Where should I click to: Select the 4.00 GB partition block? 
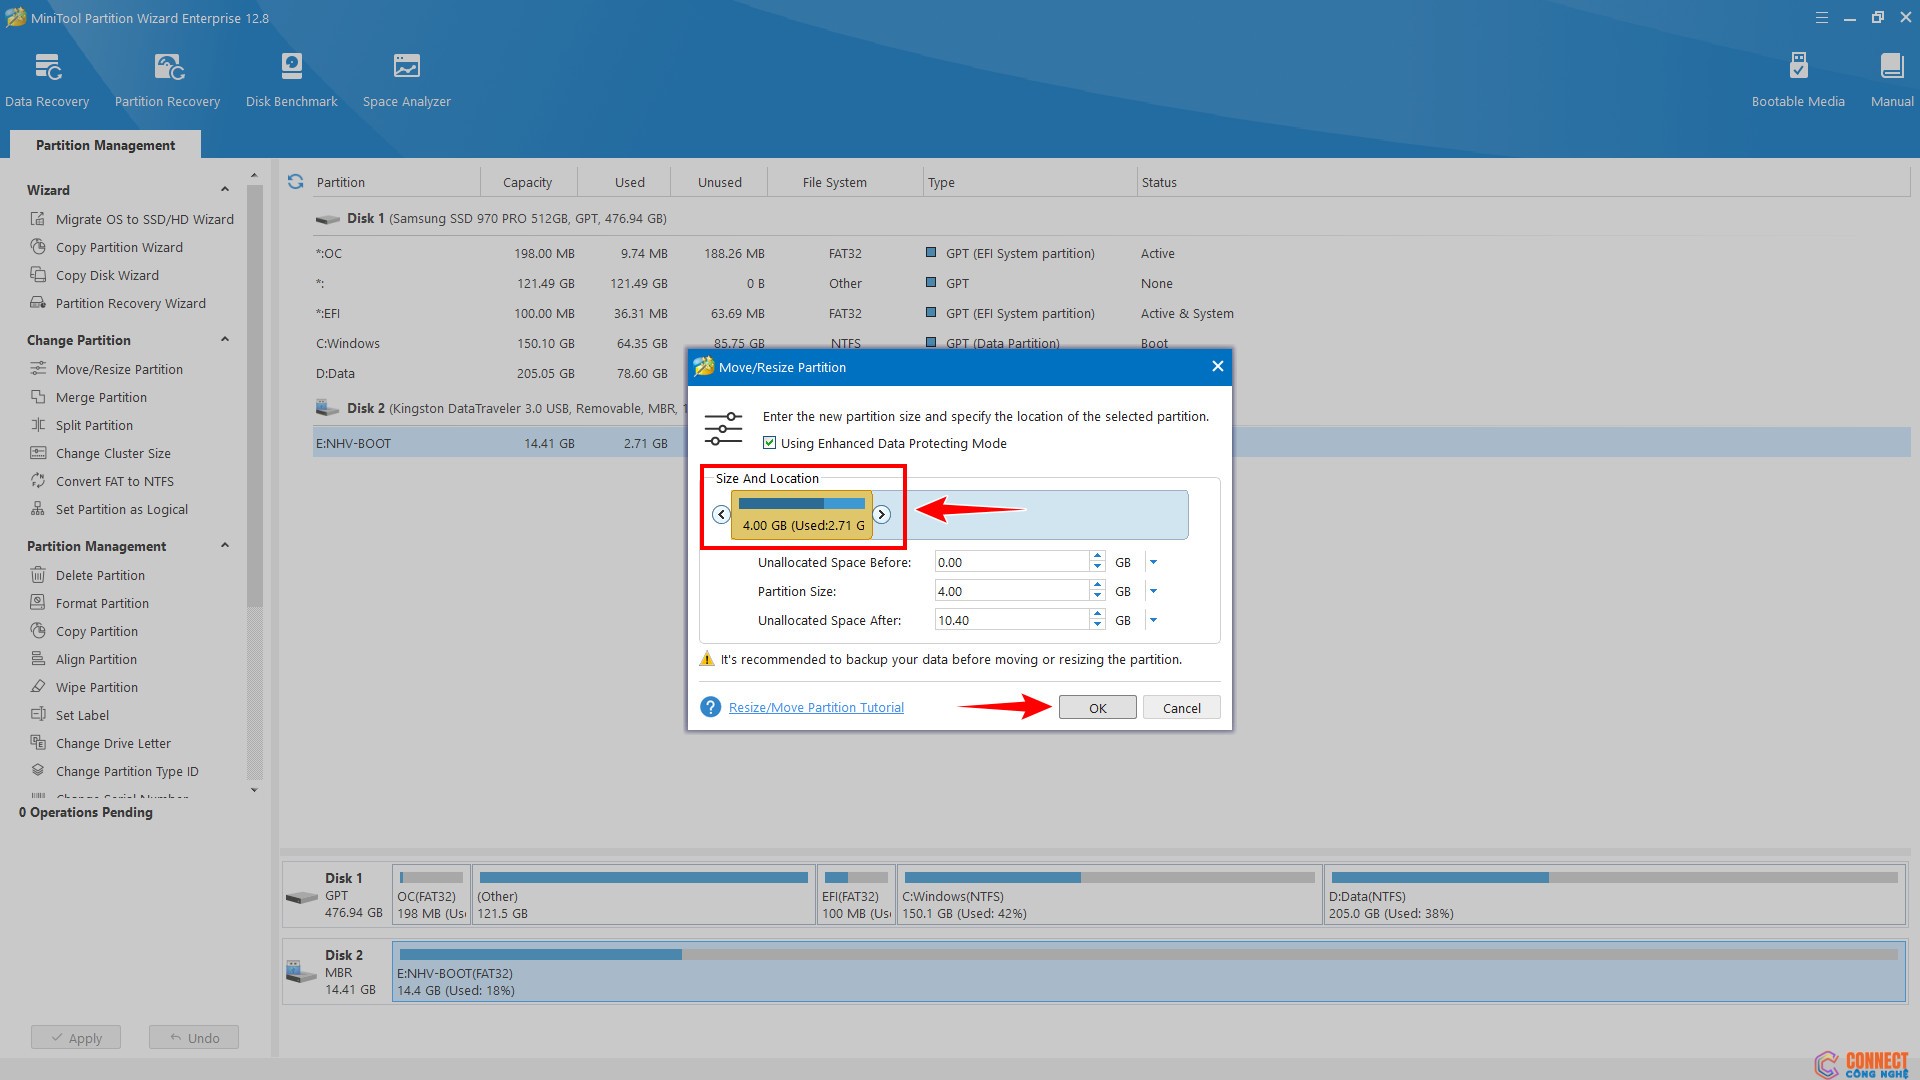[802, 515]
